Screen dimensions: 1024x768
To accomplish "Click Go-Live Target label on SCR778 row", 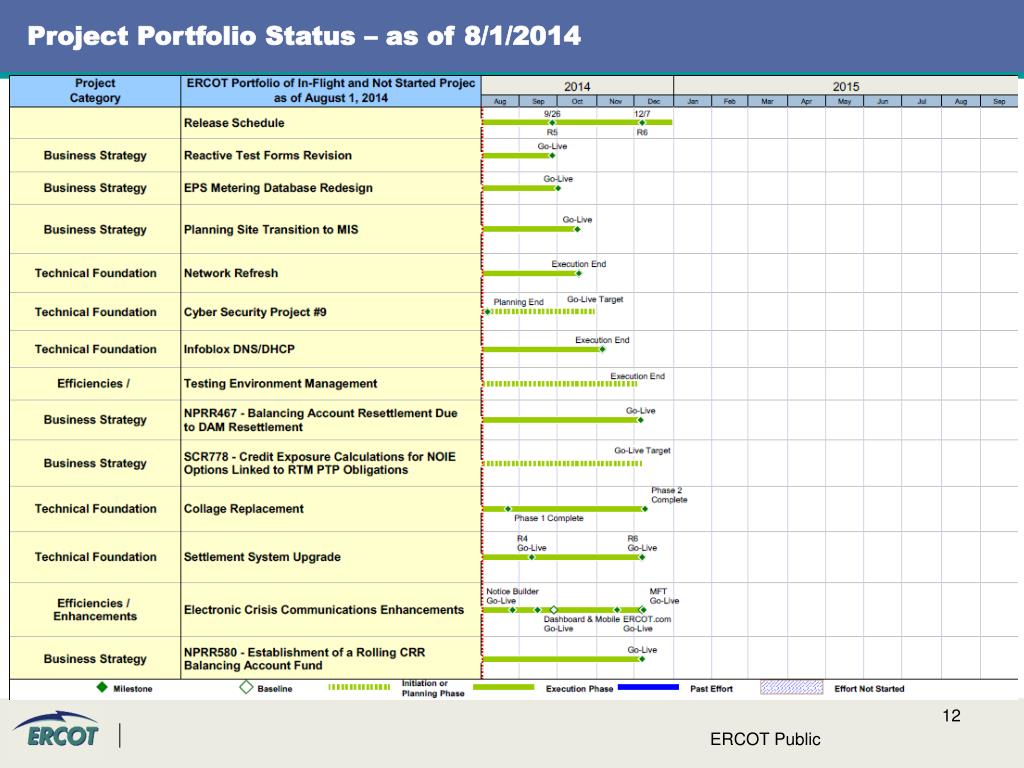I will tap(642, 451).
